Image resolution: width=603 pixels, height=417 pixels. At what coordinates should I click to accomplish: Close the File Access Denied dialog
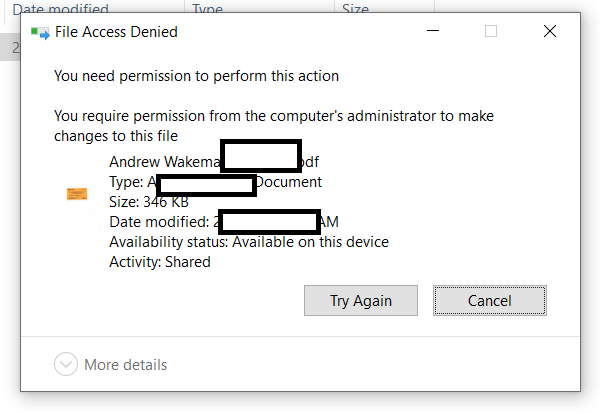coord(549,32)
